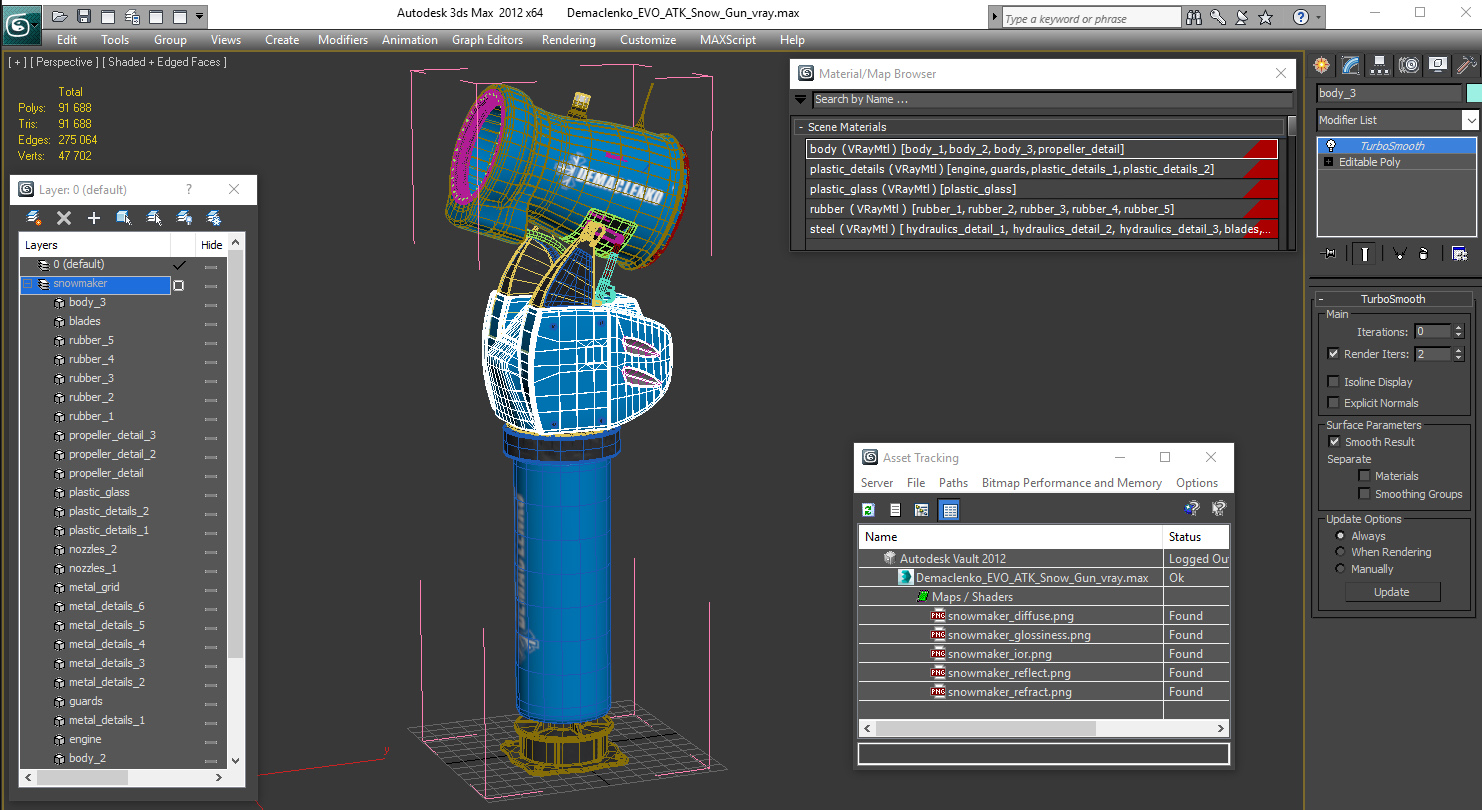Open the Create command panel tab
The image size is (1482, 810).
coord(1322,65)
